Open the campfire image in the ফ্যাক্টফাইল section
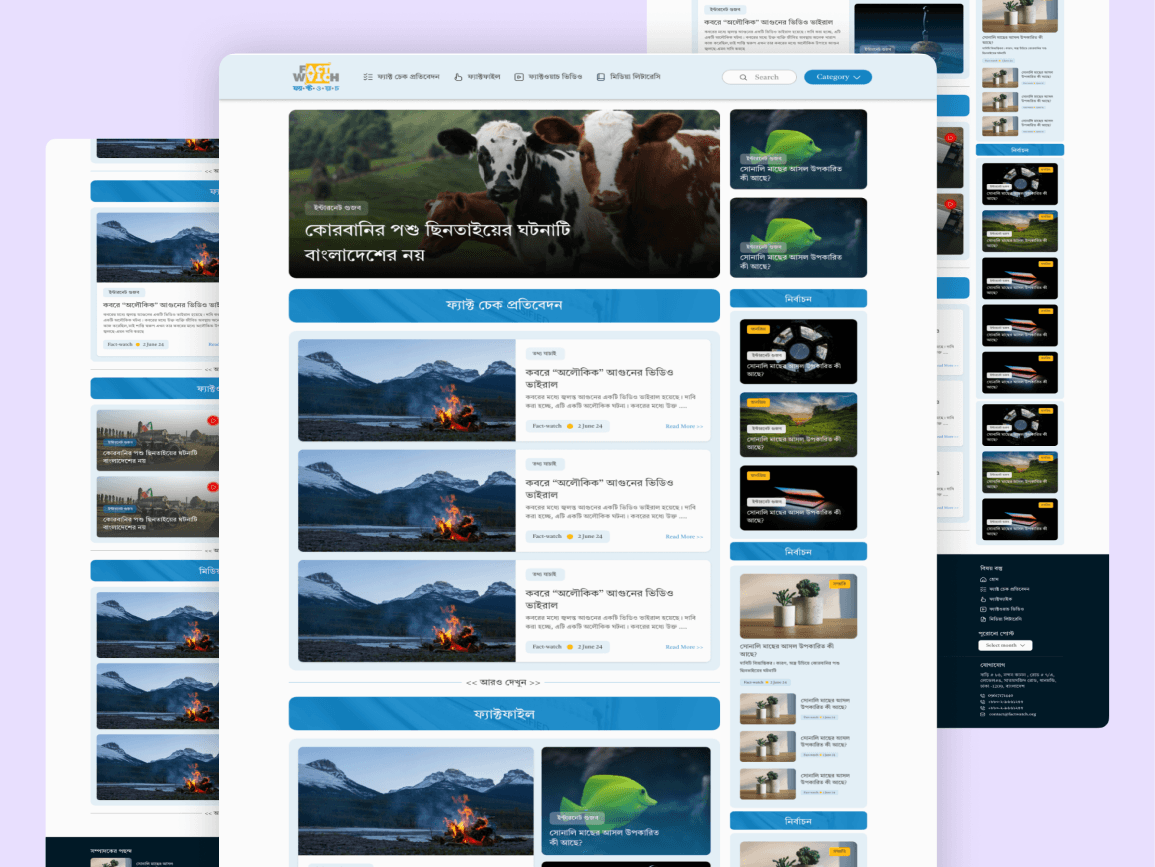Viewport: 1155px width, 867px height. pyautogui.click(x=415, y=801)
